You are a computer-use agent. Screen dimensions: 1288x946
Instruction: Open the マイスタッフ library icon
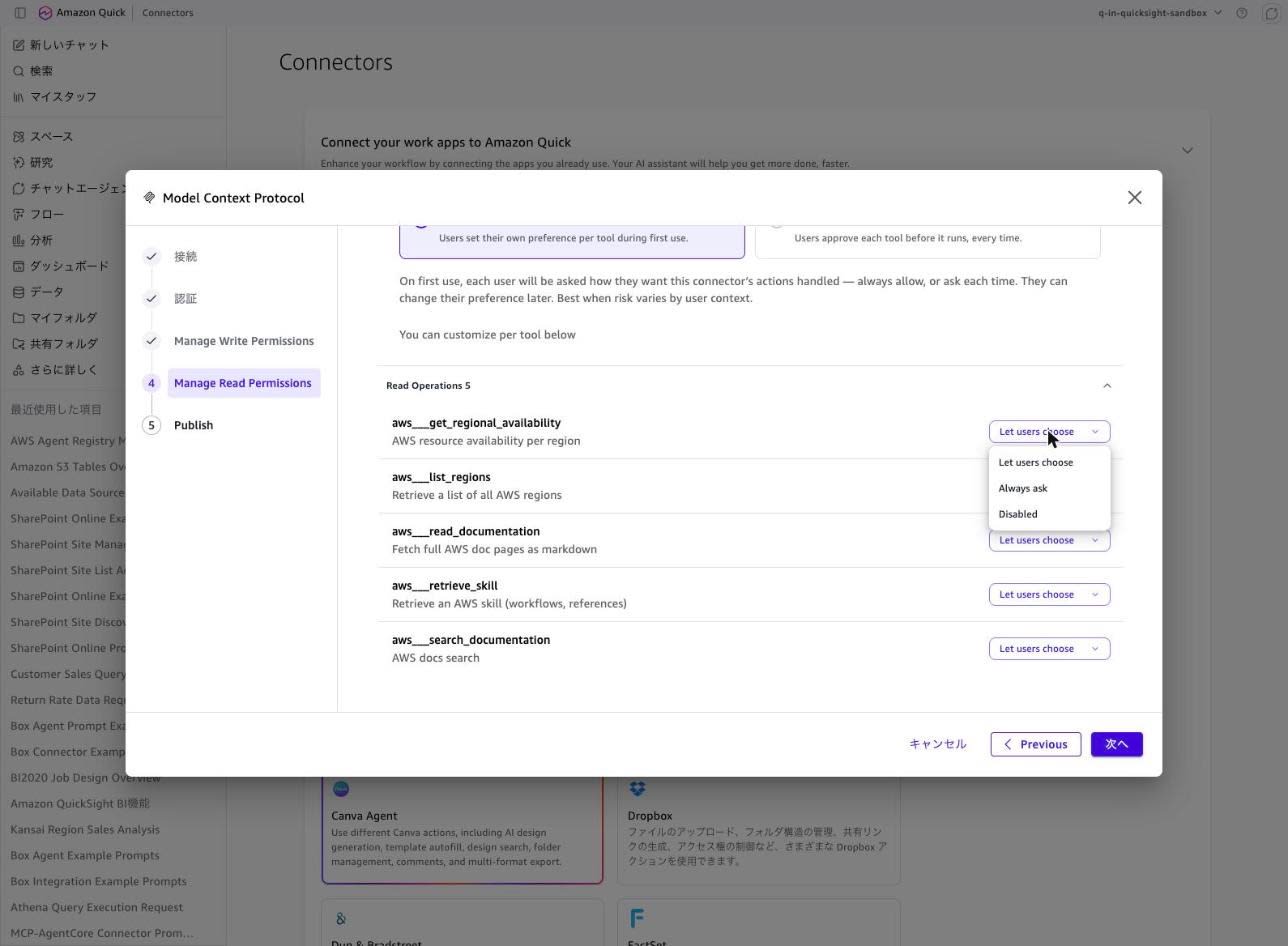18,97
